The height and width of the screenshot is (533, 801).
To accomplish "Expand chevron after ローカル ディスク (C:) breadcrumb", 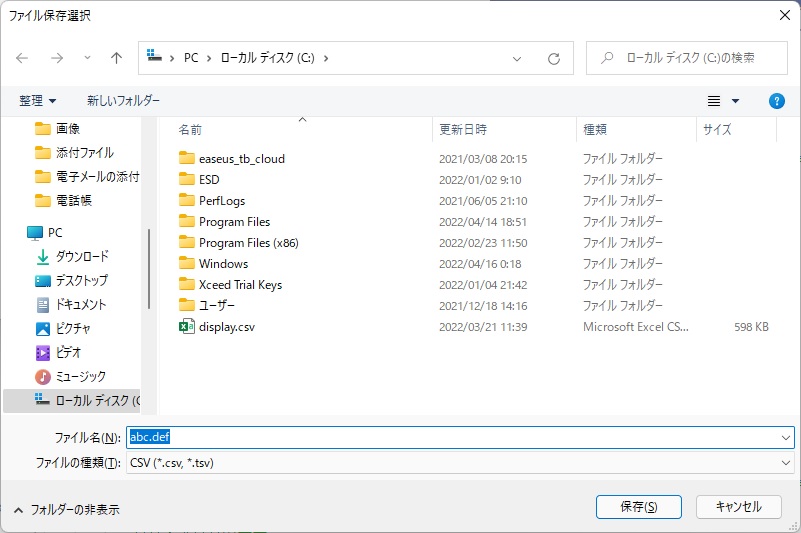I will click(x=326, y=58).
